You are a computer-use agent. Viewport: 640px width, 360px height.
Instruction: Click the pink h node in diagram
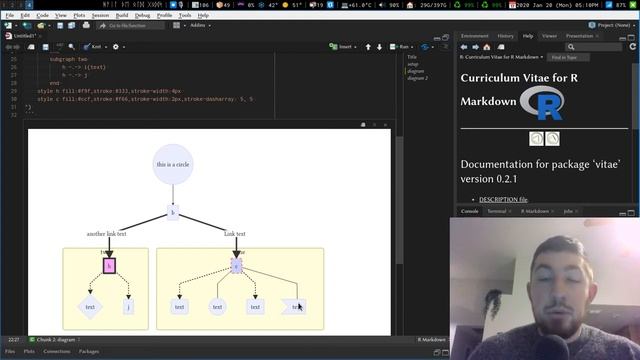[x=109, y=266]
